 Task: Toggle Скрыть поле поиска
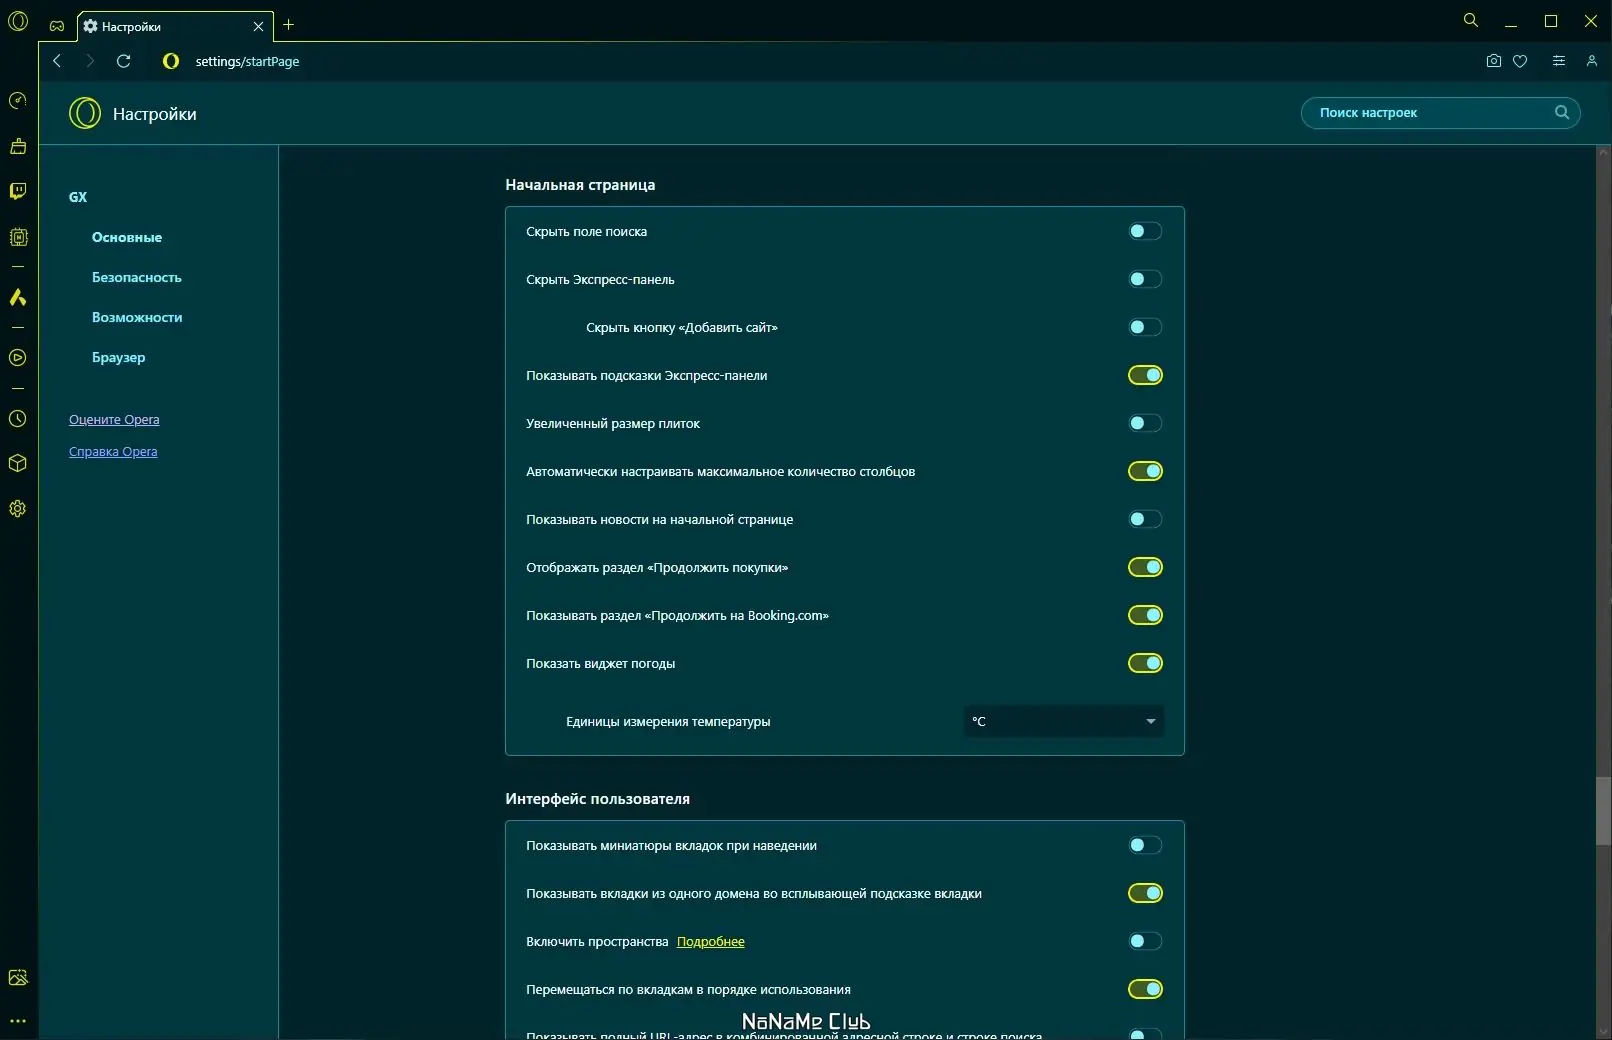(1145, 231)
